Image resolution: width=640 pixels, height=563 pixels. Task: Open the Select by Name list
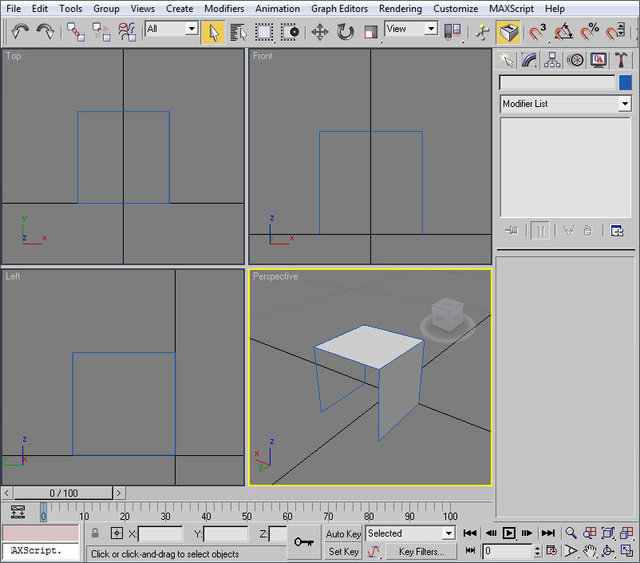tap(238, 32)
